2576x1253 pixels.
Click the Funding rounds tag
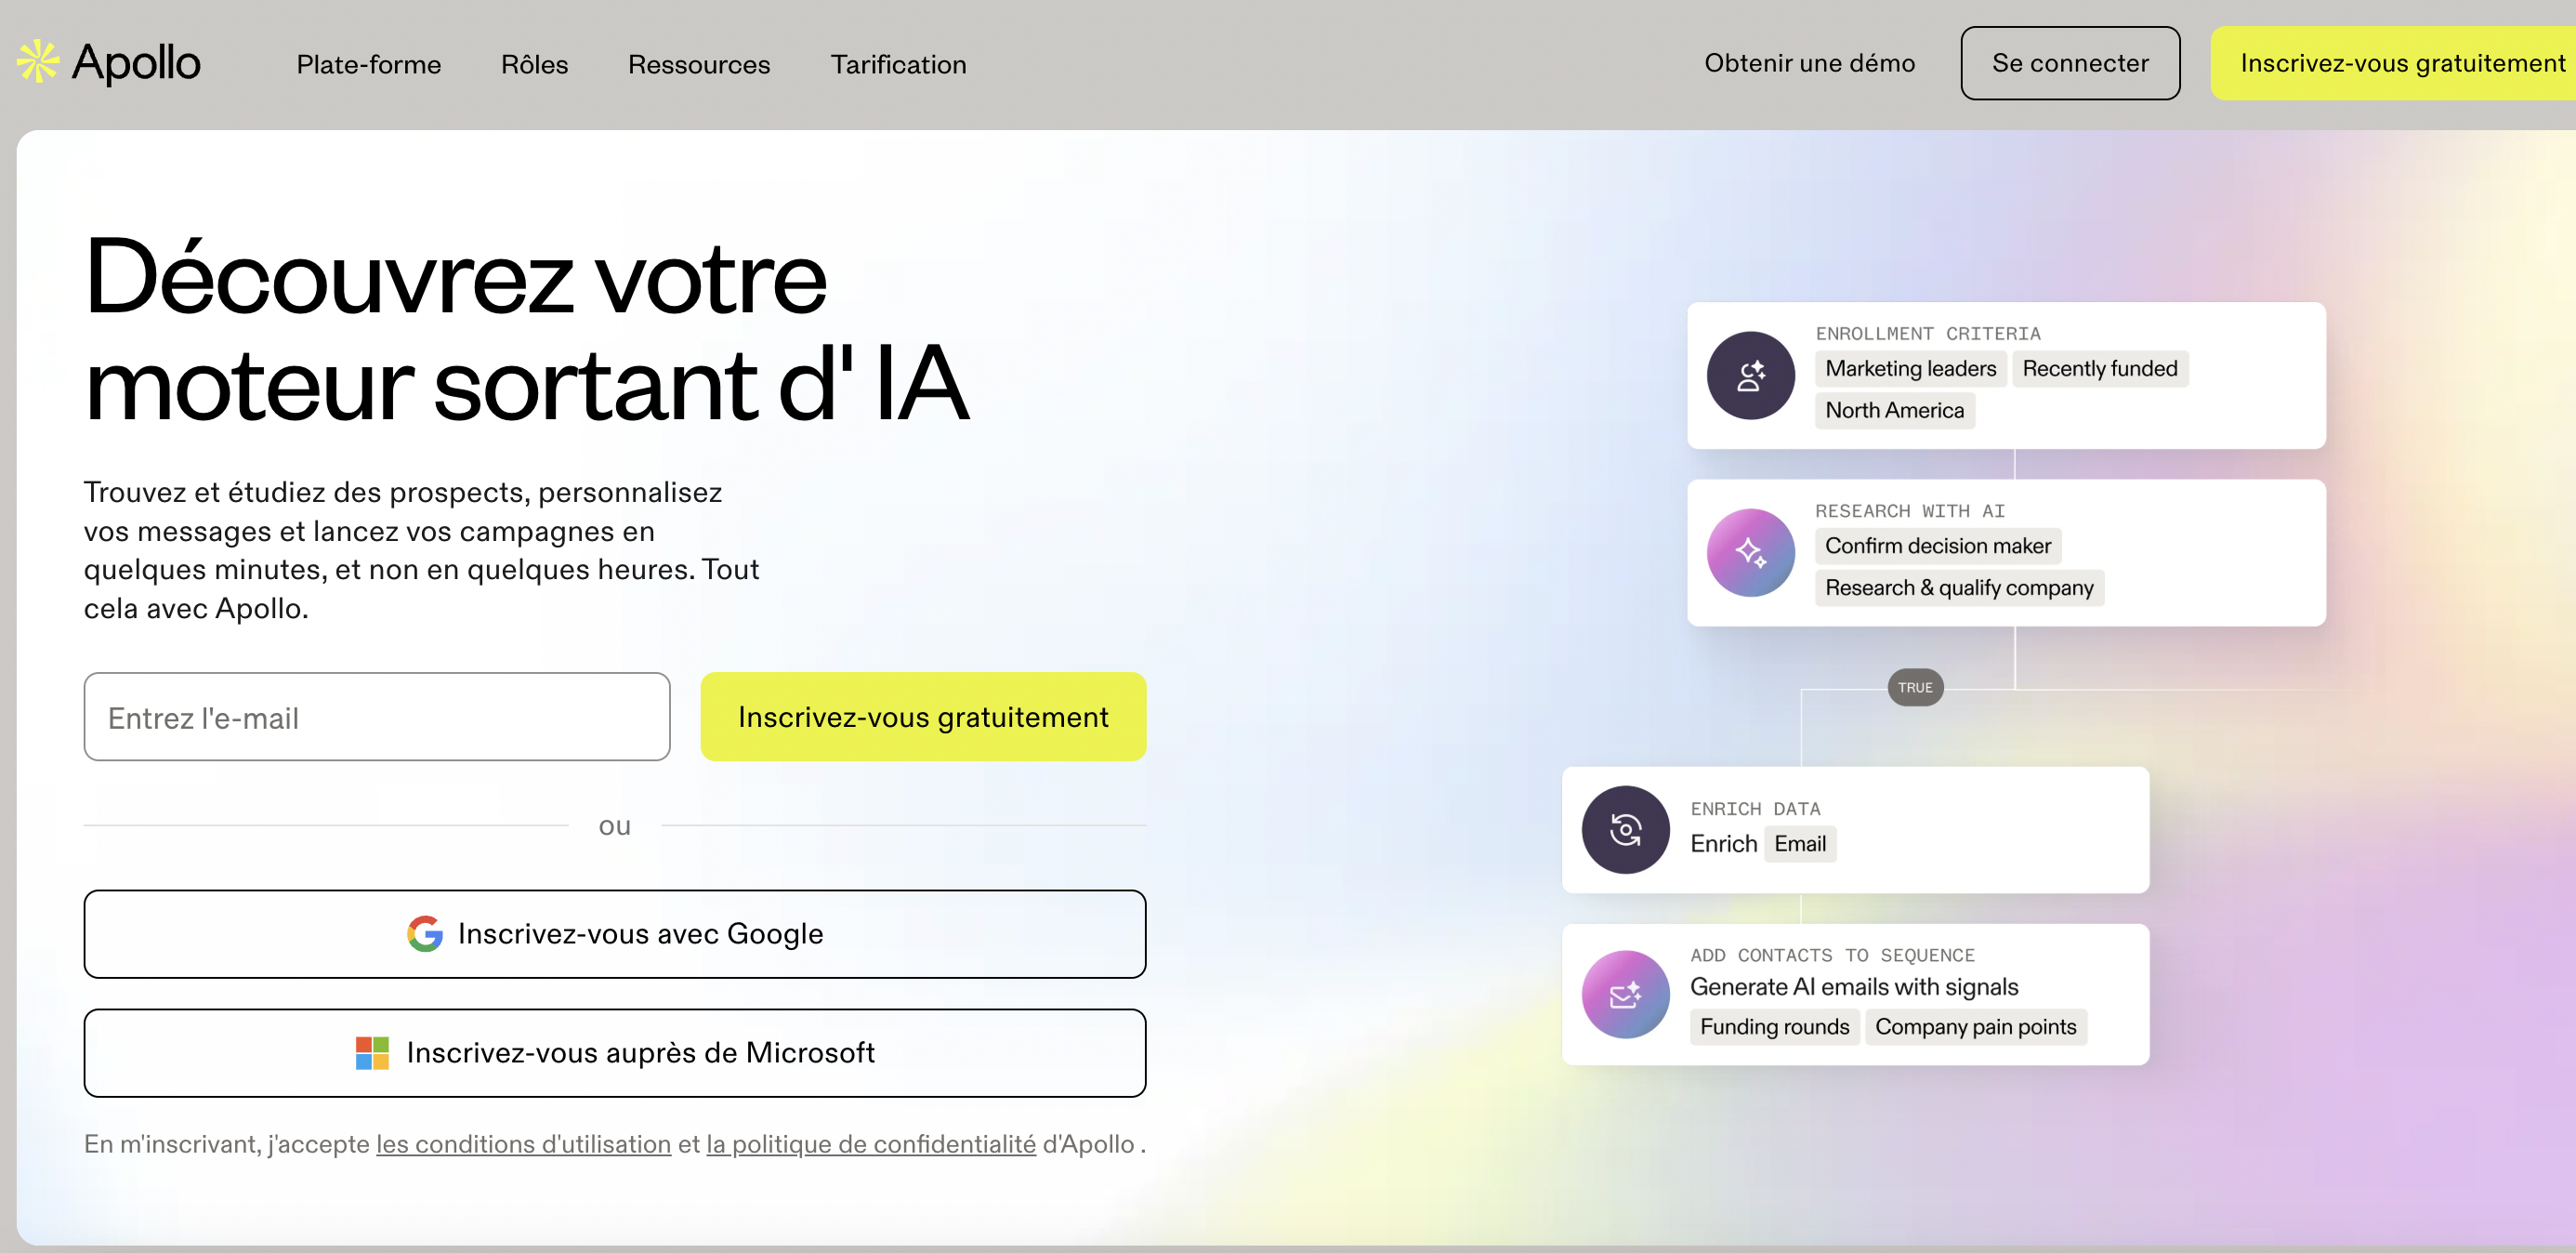pyautogui.click(x=1774, y=1027)
